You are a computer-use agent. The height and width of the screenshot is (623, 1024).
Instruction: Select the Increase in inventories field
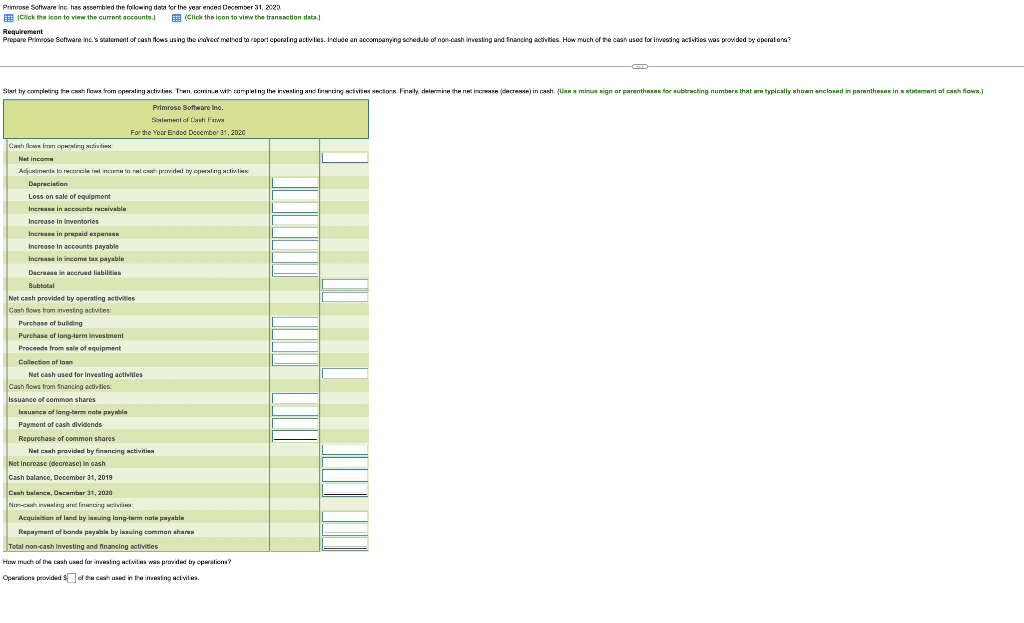pyautogui.click(x=295, y=221)
